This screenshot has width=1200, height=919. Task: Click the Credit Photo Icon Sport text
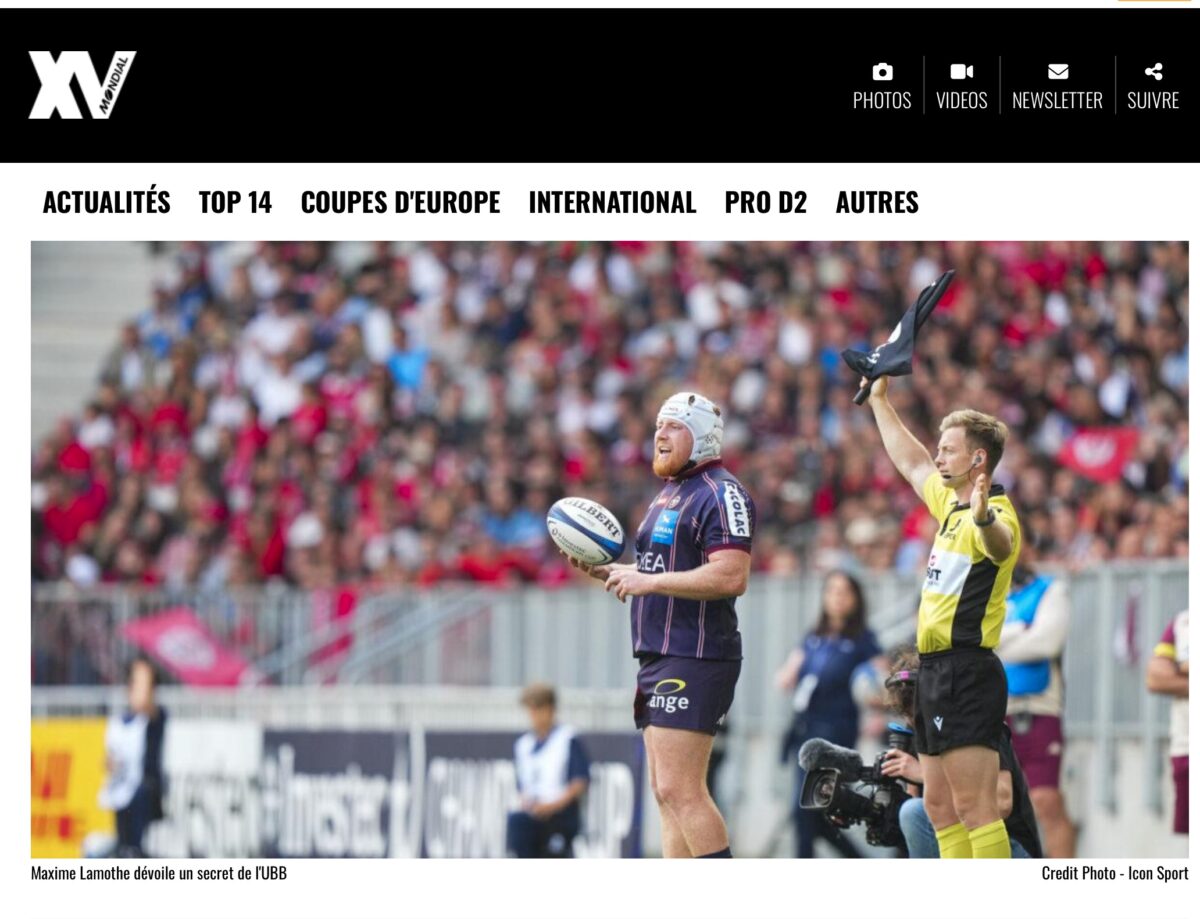(1115, 873)
